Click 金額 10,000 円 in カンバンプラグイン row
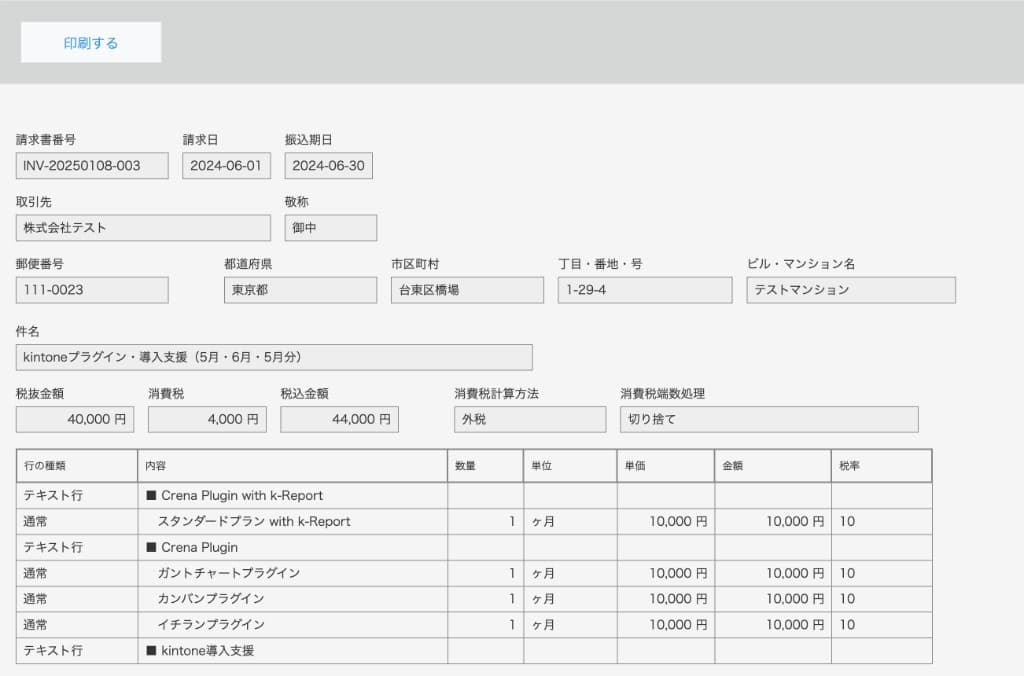Viewport: 1024px width, 676px height. [x=773, y=599]
